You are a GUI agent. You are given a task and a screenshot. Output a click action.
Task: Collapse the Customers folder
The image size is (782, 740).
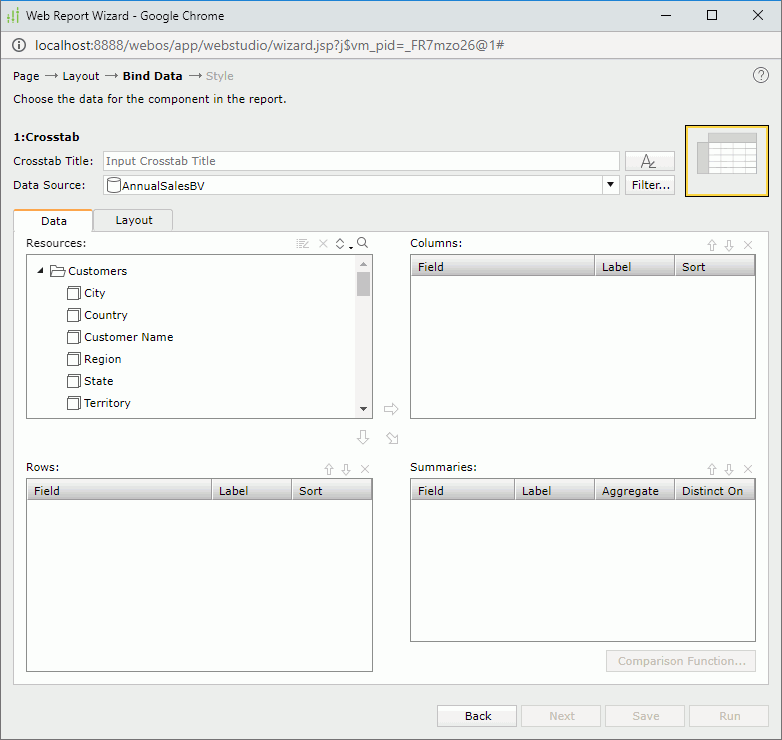tap(40, 271)
